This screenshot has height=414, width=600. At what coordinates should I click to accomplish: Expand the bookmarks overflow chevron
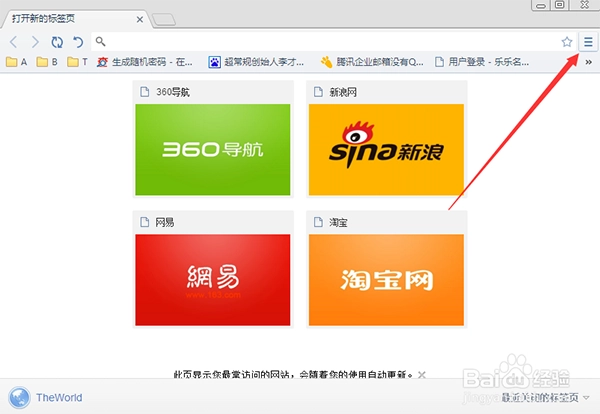tap(588, 62)
